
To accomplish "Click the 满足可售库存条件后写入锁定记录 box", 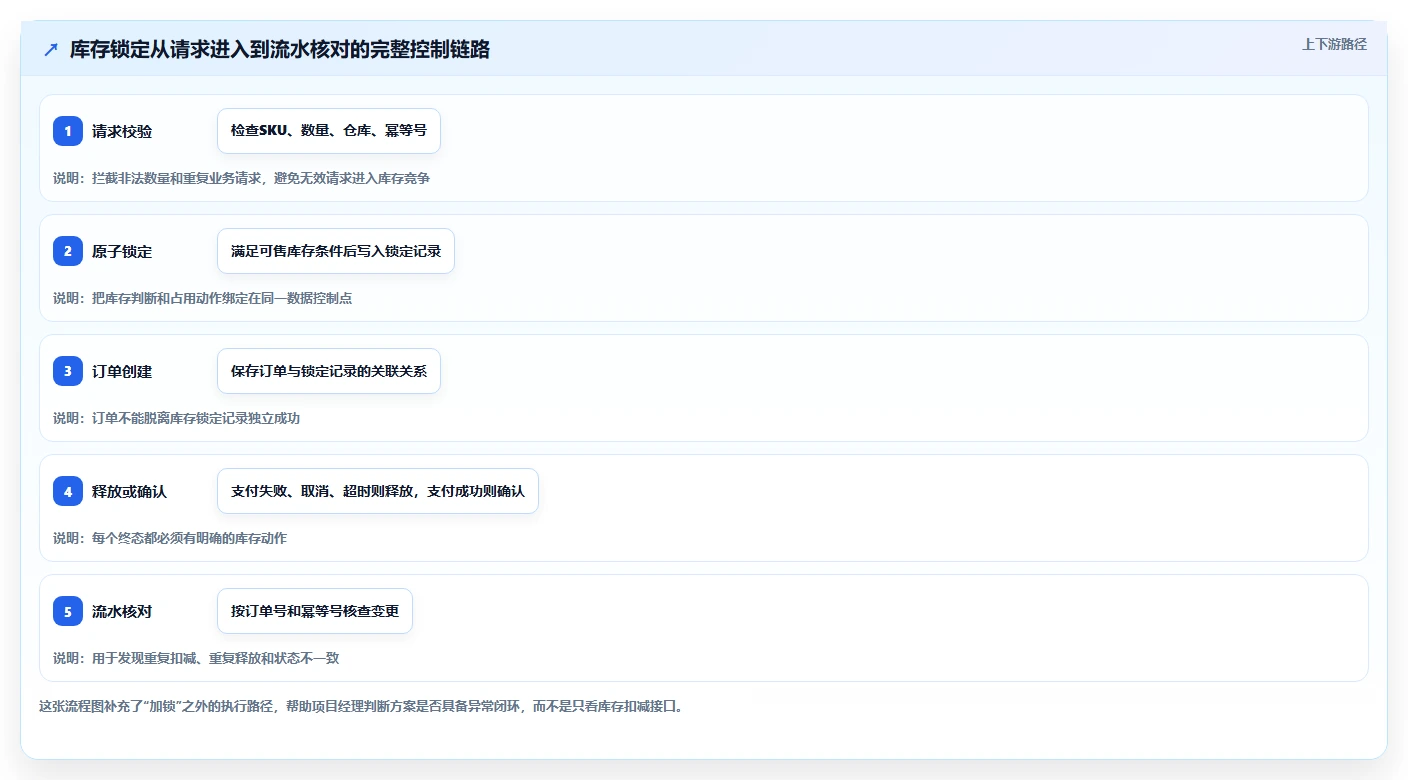I will pyautogui.click(x=336, y=251).
